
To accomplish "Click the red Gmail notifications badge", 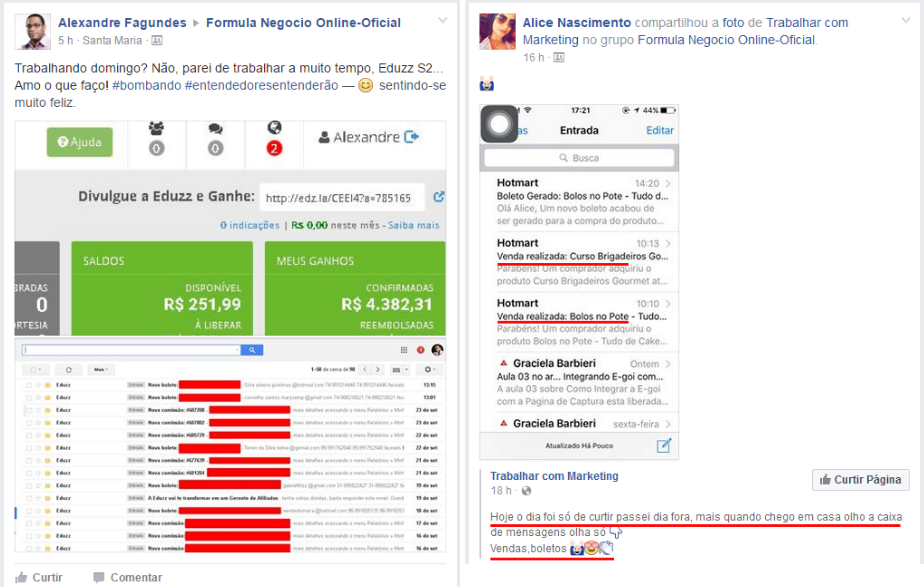I will (x=421, y=350).
